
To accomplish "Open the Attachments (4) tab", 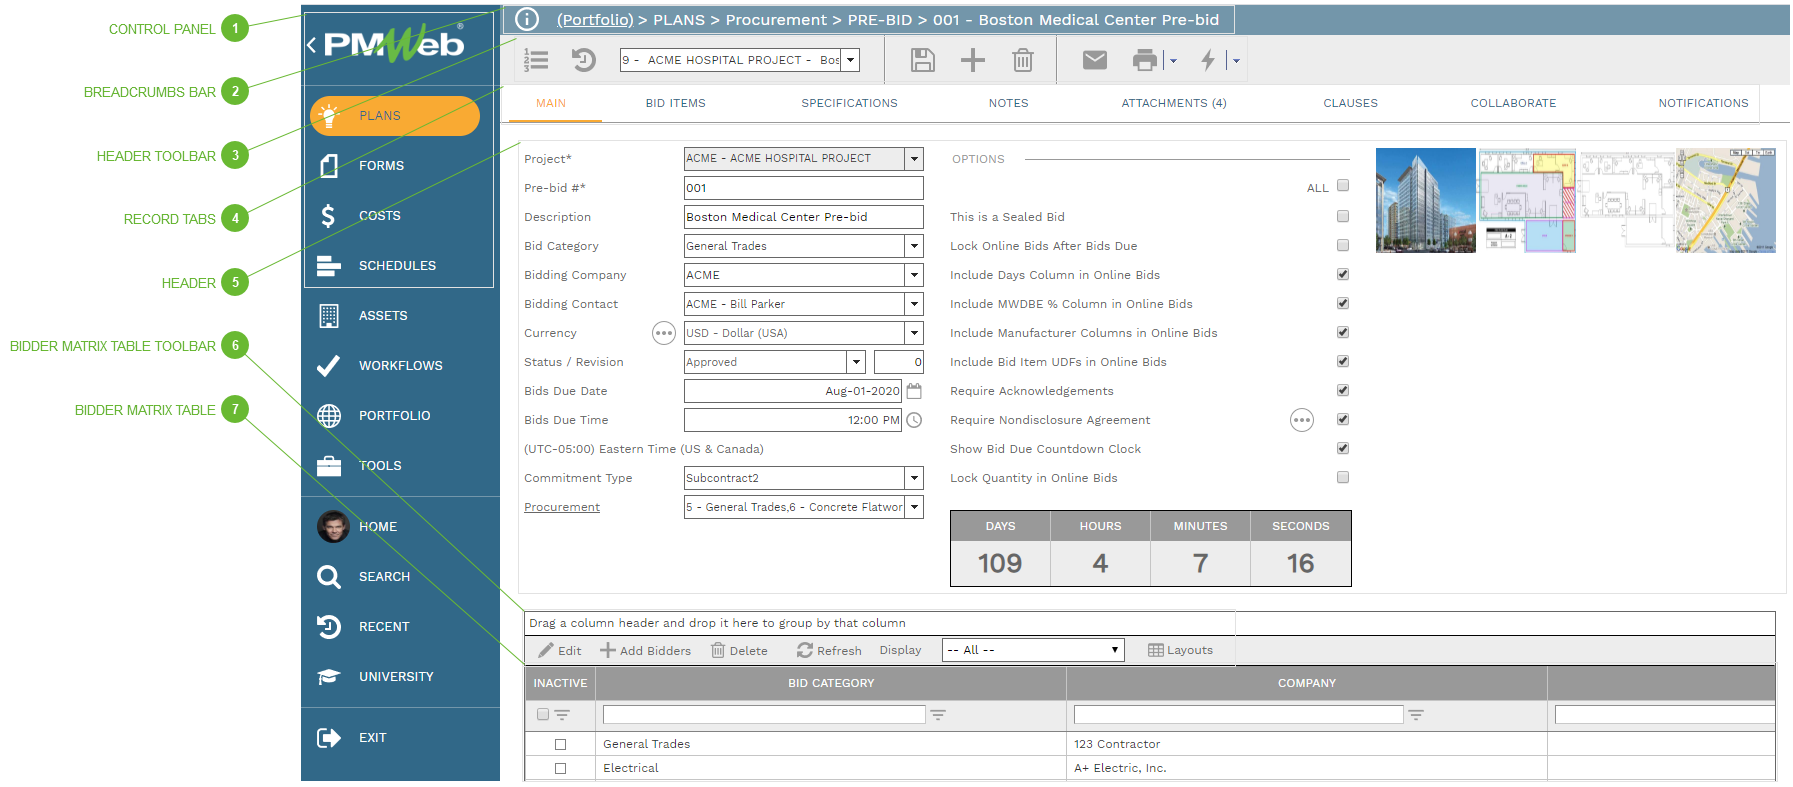I will 1173,103.
